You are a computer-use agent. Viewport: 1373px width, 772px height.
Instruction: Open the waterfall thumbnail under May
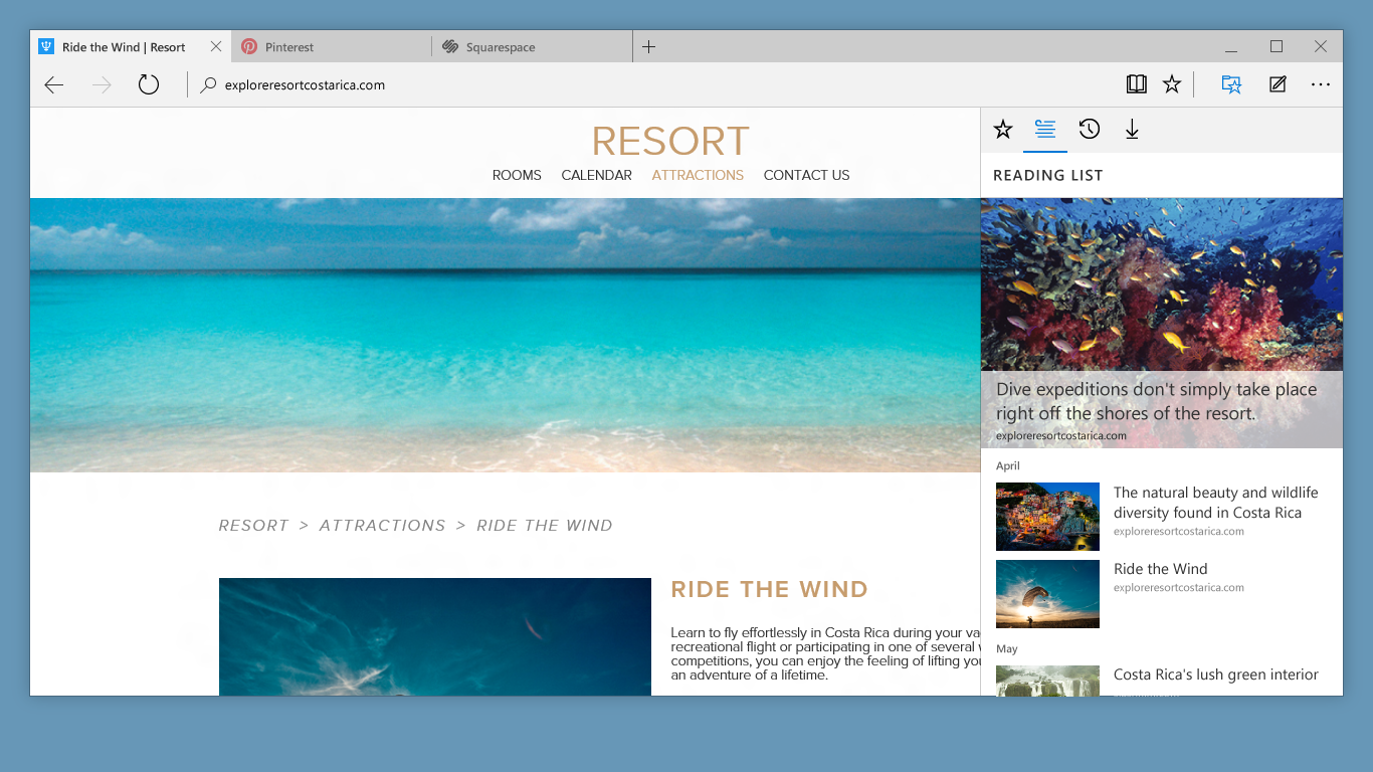click(1048, 681)
